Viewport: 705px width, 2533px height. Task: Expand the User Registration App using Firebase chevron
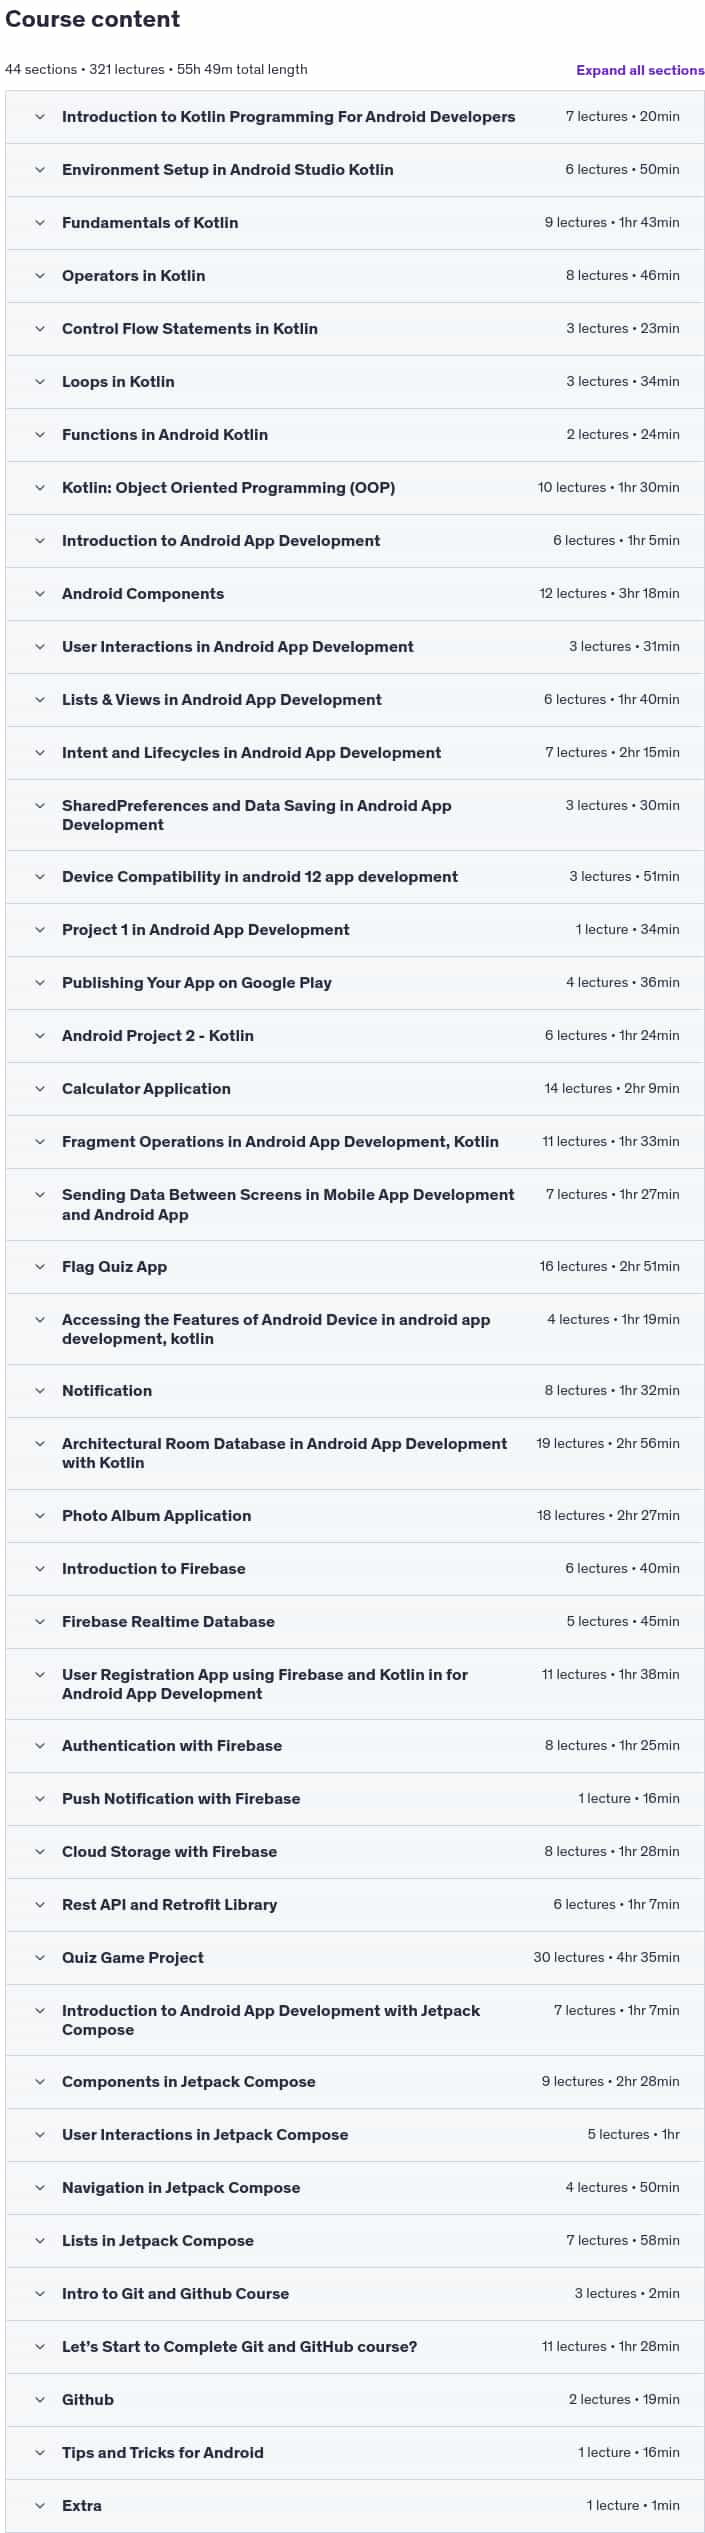pos(40,1675)
